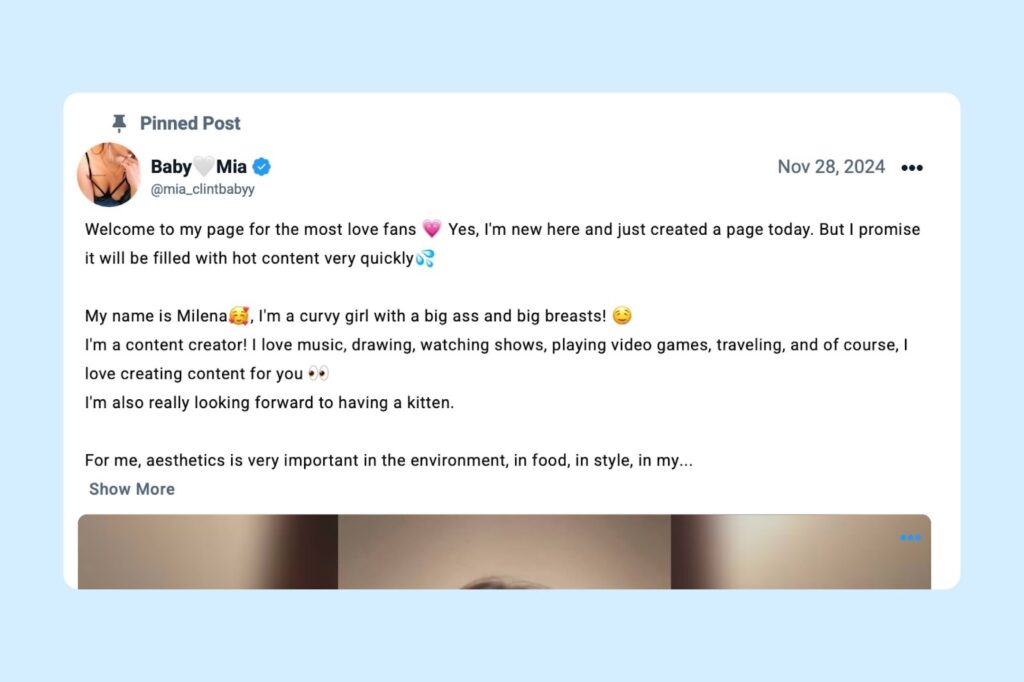Click the blue verified badge
Image resolution: width=1024 pixels, height=682 pixels.
261,167
